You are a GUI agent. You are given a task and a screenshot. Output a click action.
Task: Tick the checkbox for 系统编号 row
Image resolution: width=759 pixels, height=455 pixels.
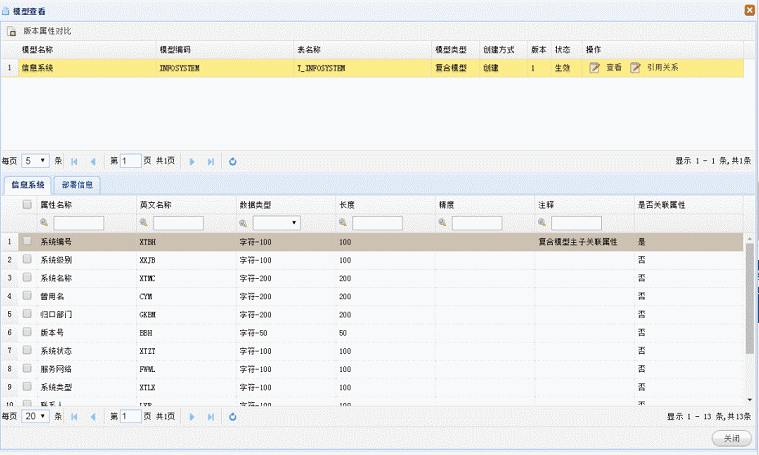(28, 241)
